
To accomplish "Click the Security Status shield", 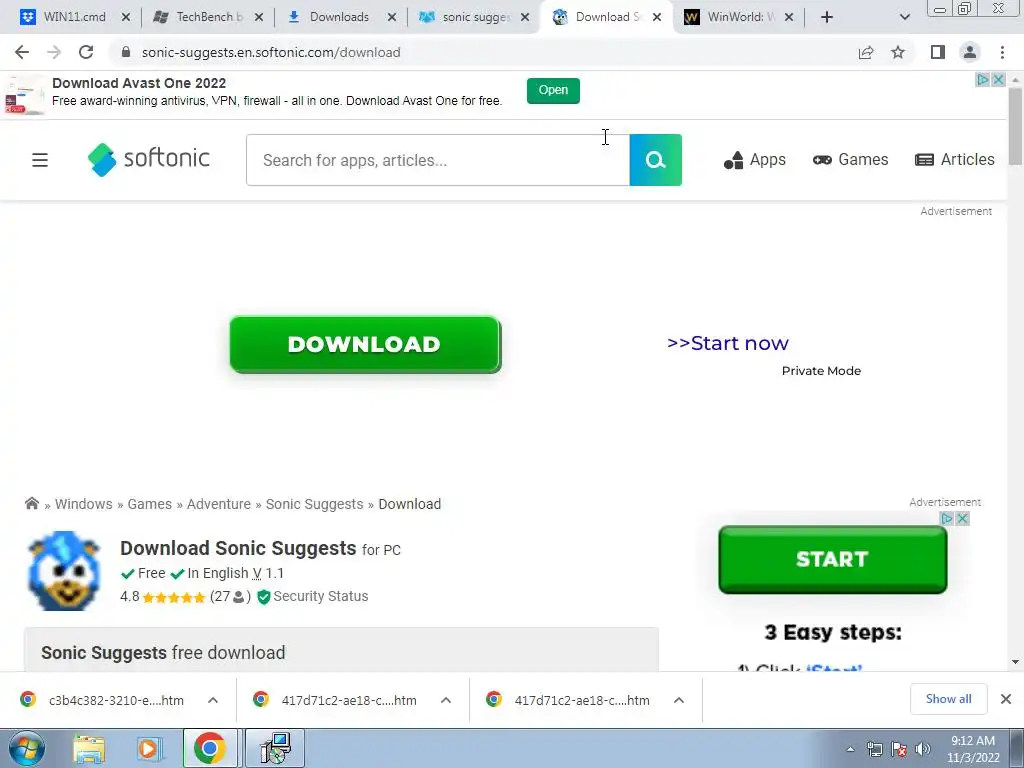I will click(x=264, y=597).
